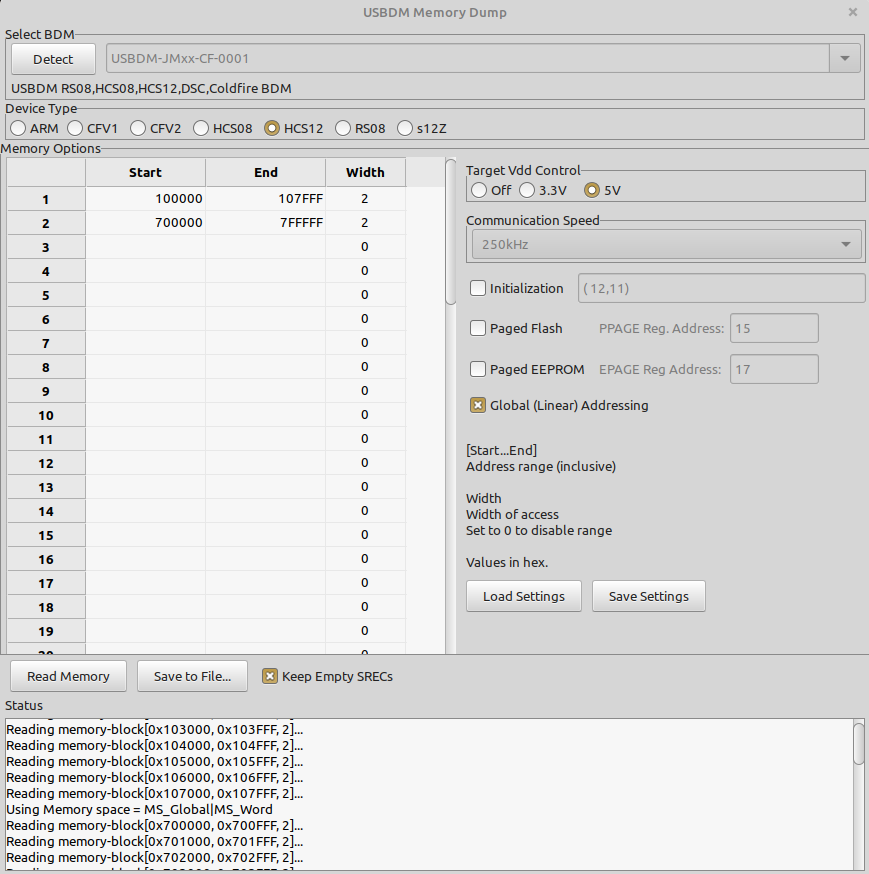This screenshot has width=869, height=874.
Task: Turn Target Vdd Off
Action: tap(478, 190)
